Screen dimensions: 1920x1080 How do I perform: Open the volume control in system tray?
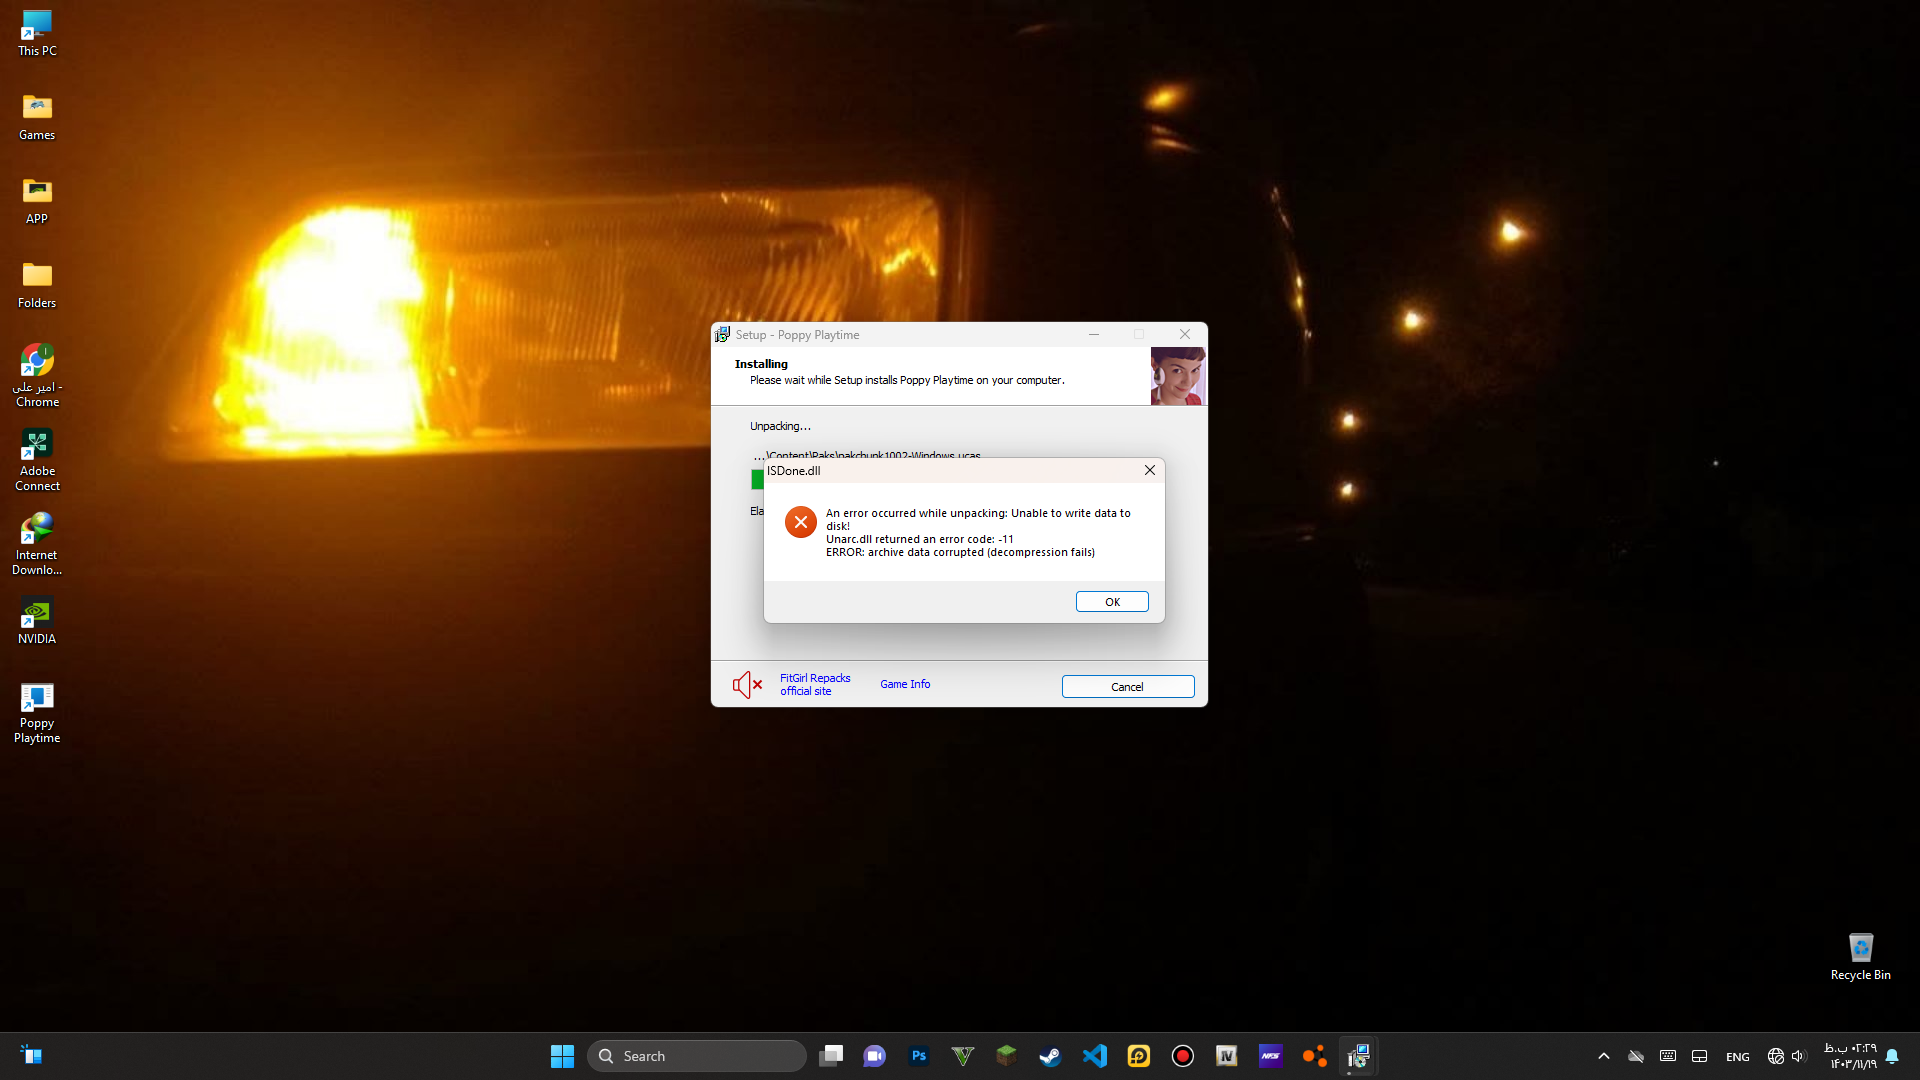click(x=1798, y=1056)
